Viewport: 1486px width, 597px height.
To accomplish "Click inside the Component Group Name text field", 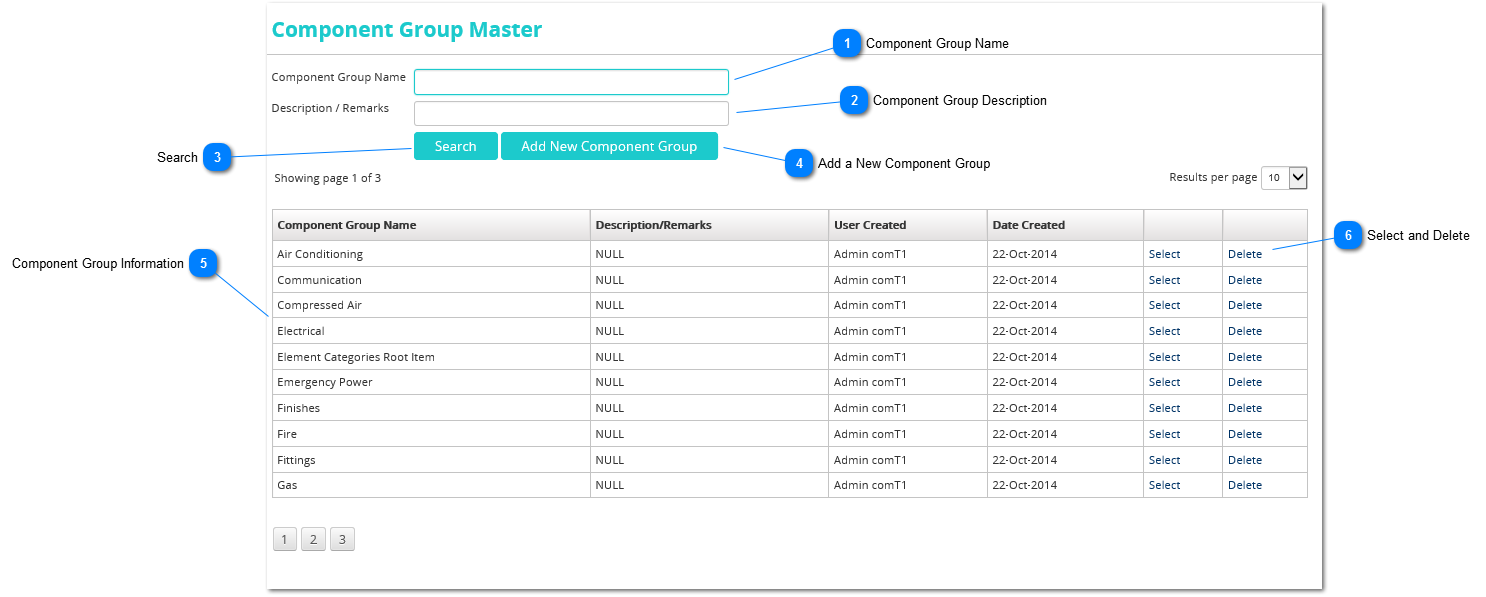I will [x=571, y=81].
